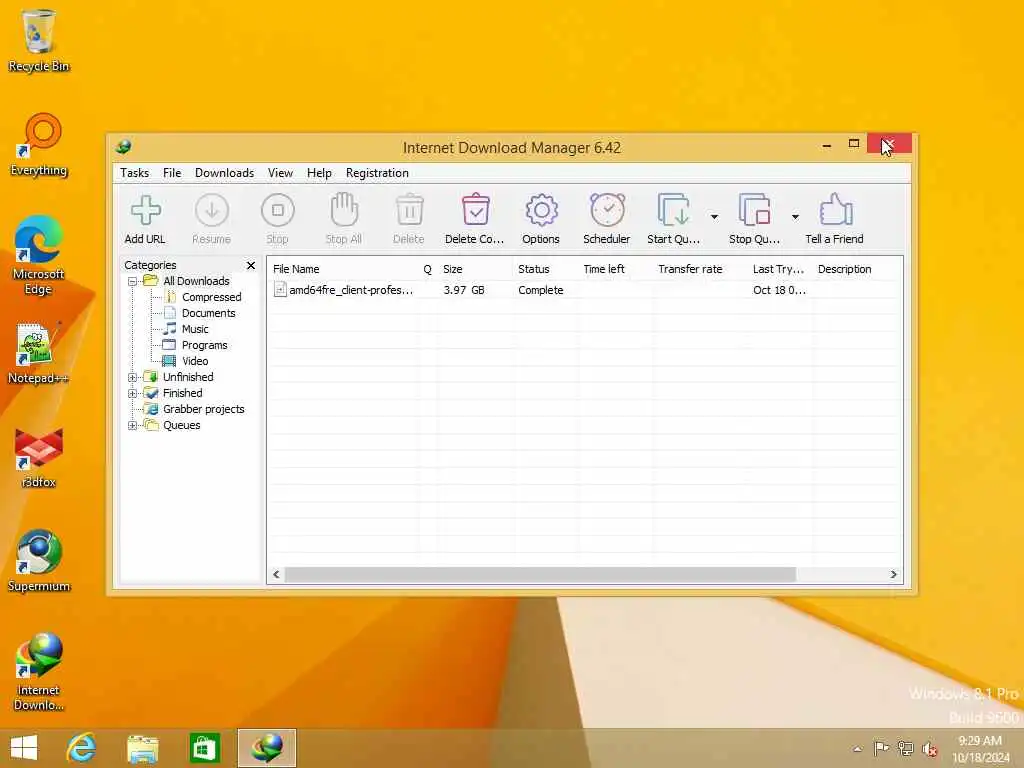Select the Notepad++ desktop shortcut

(x=39, y=353)
